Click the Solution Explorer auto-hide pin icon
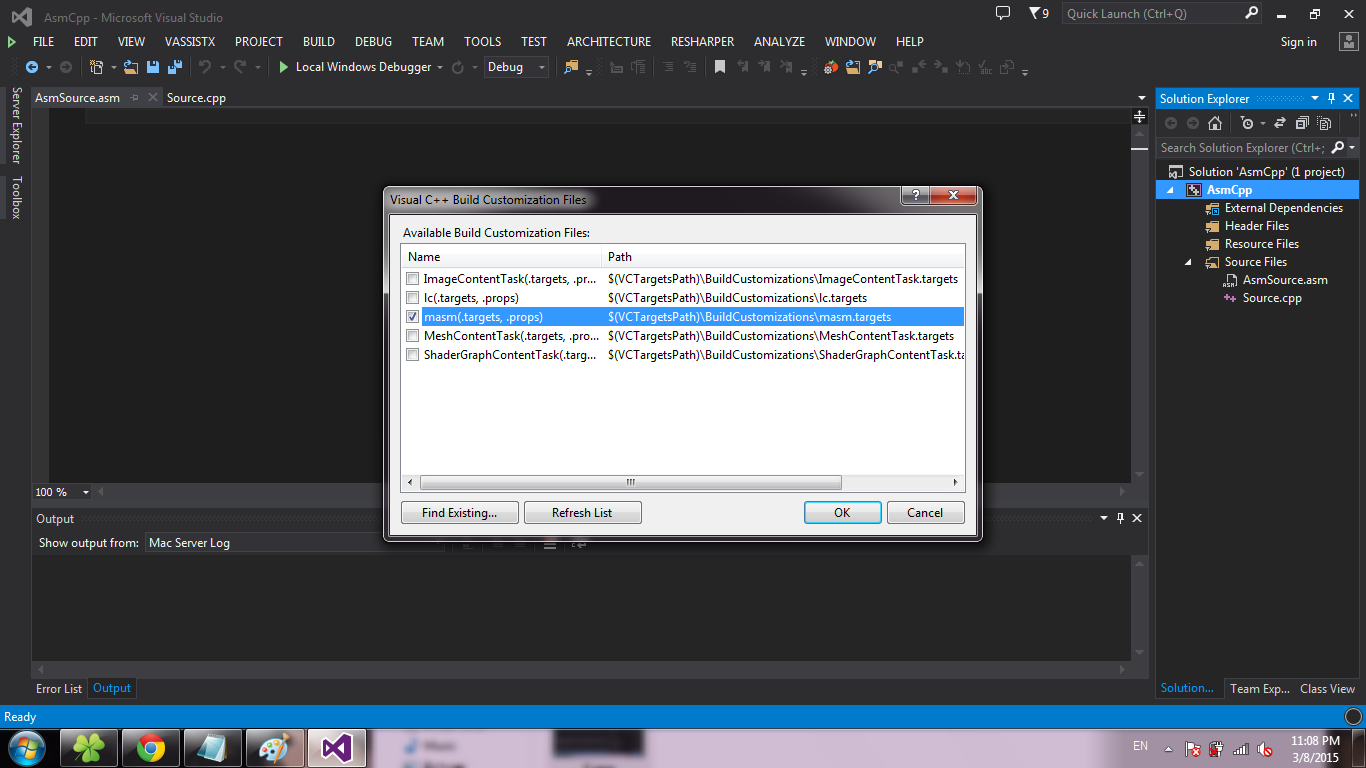The image size is (1366, 768). 1331,98
